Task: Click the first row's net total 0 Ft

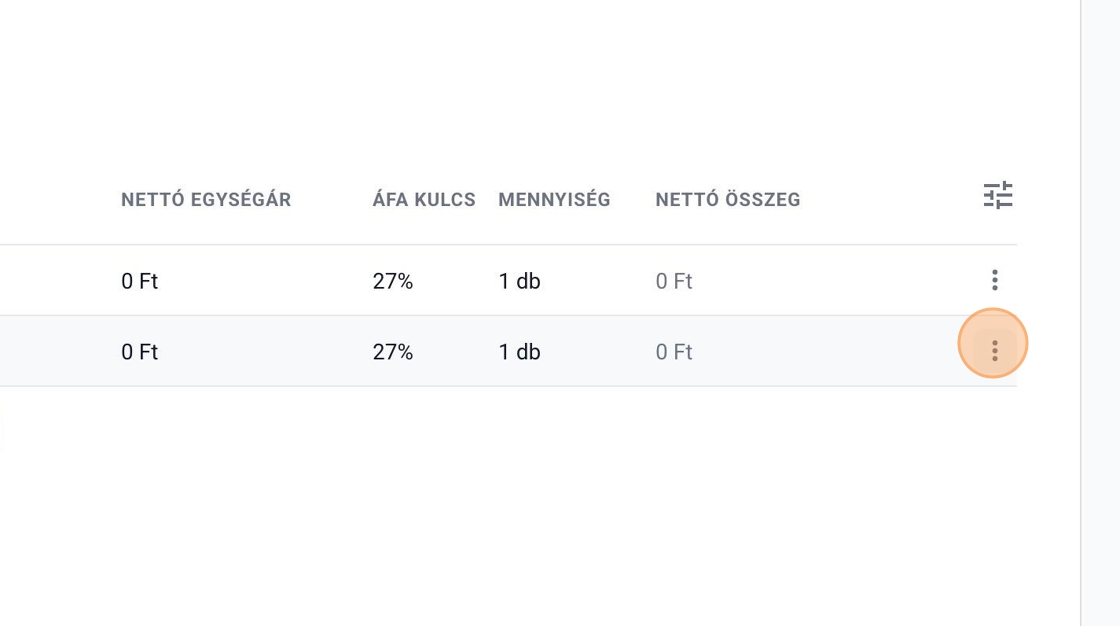Action: 674,282
